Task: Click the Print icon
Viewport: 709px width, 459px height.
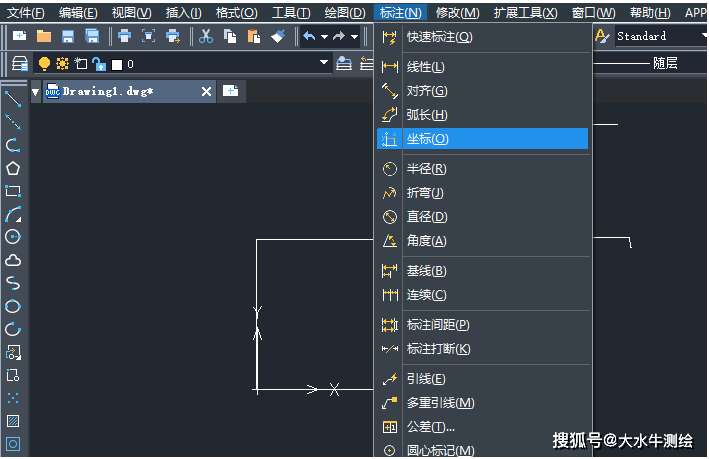Action: coord(124,36)
